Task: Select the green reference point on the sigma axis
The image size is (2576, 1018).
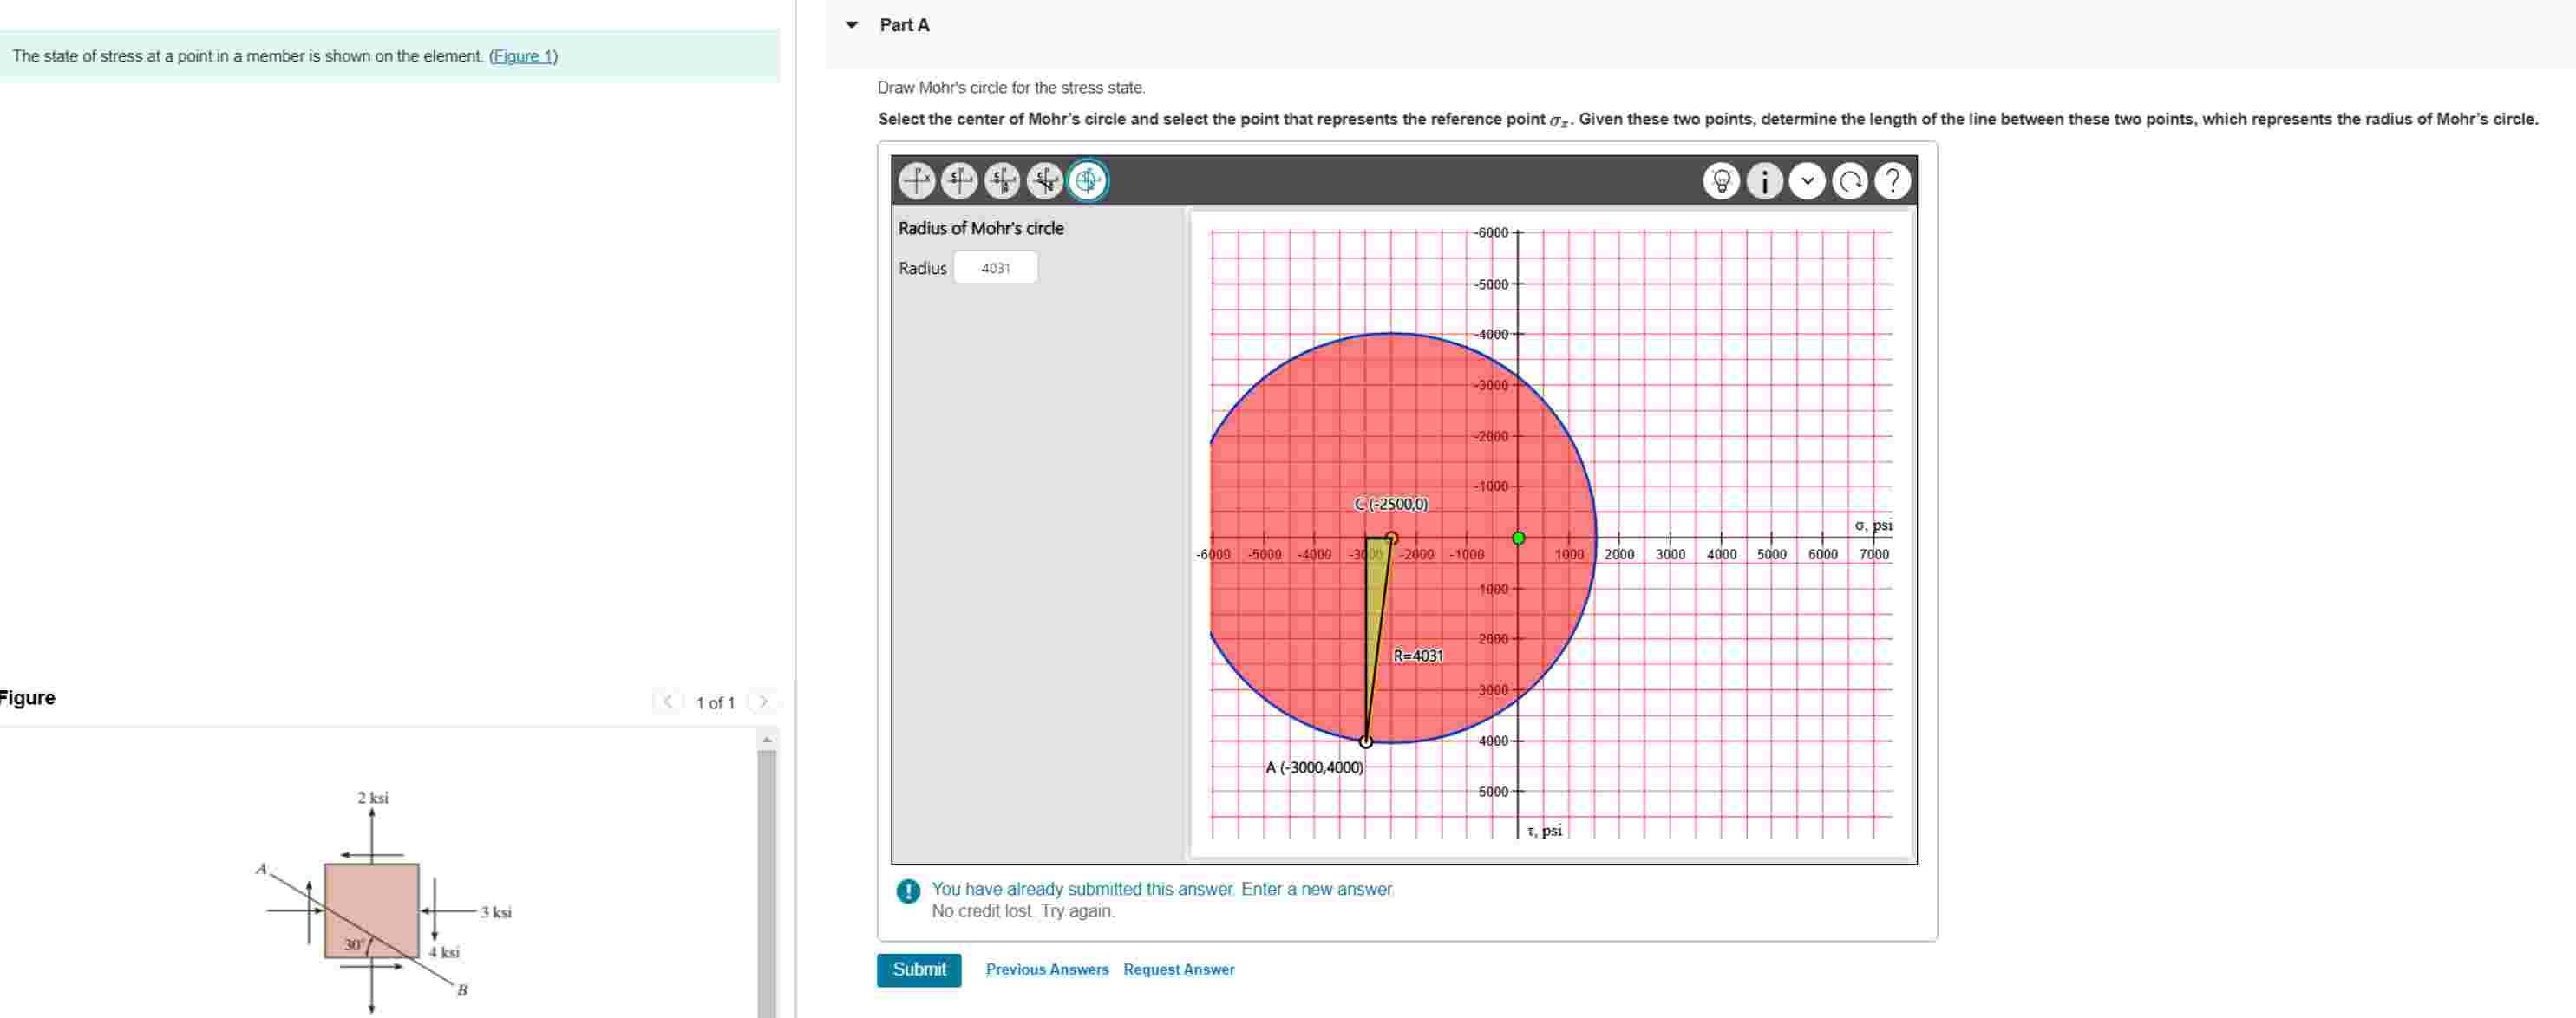Action: pyautogui.click(x=1519, y=537)
